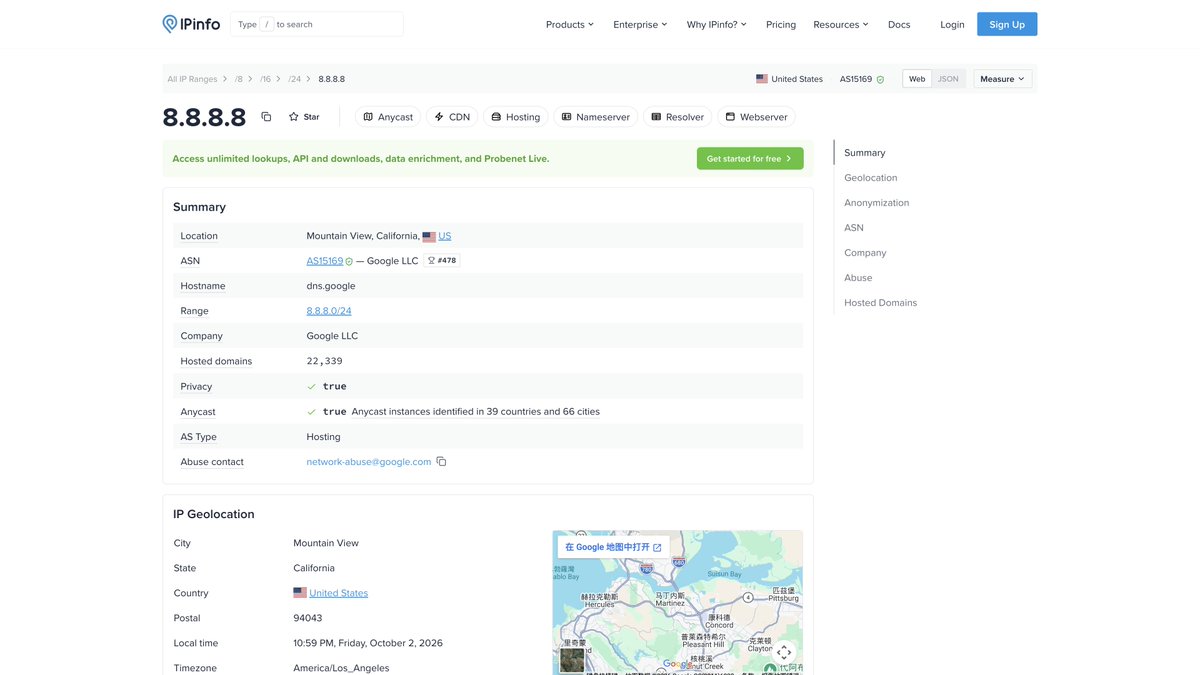Open the US country link in Summary
The height and width of the screenshot is (675, 1200).
445,236
